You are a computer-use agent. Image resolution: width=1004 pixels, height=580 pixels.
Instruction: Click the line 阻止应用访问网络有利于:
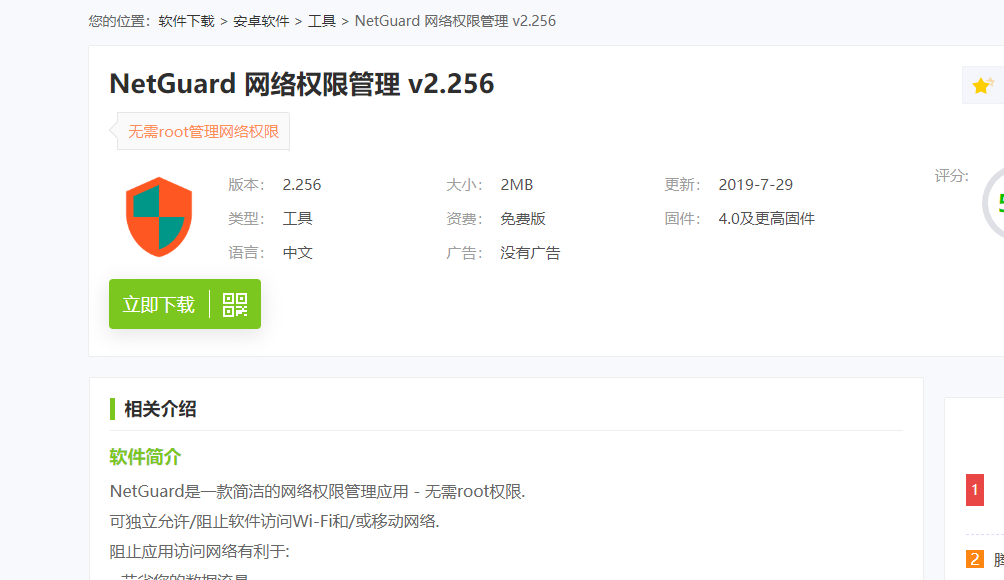199,551
